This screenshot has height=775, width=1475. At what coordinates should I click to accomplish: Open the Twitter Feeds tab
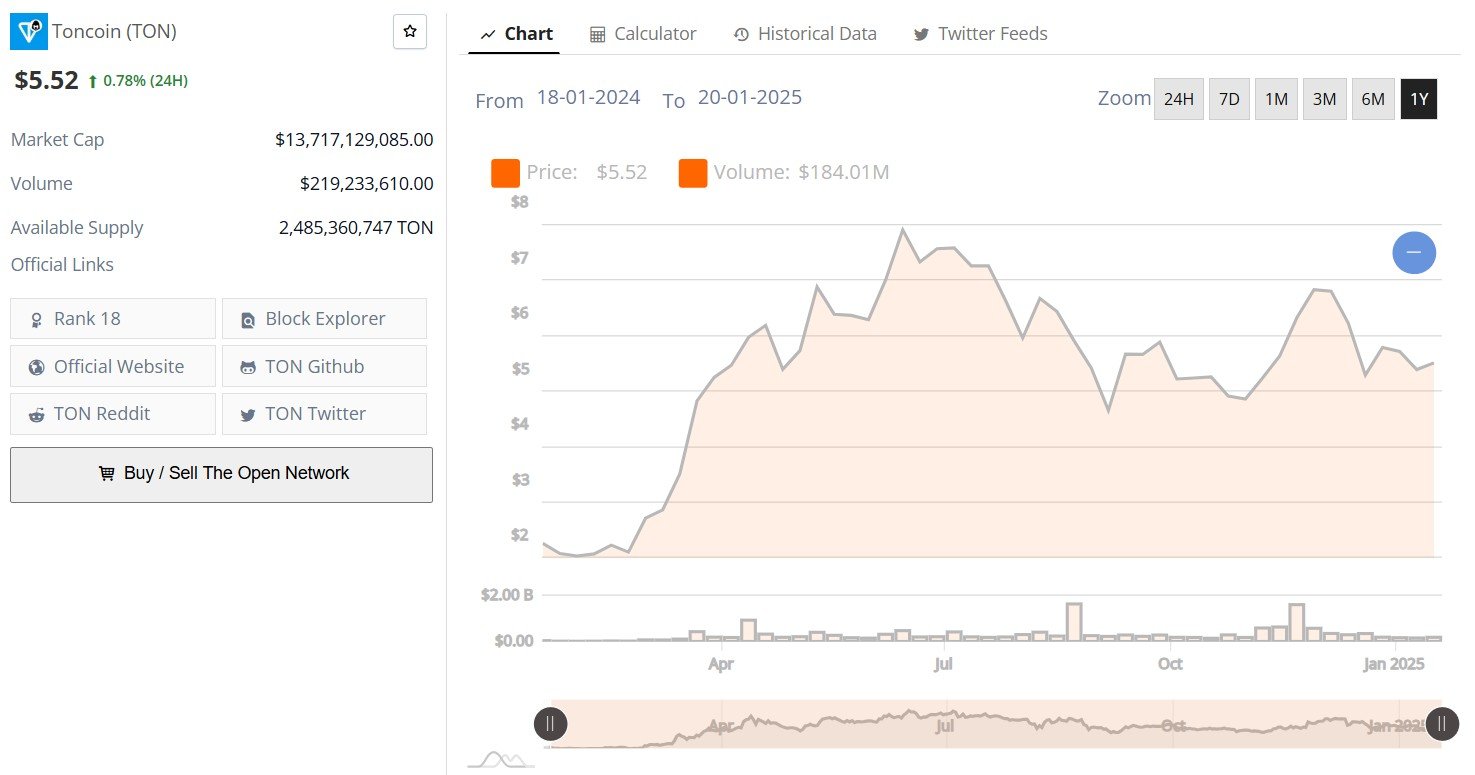(x=980, y=33)
